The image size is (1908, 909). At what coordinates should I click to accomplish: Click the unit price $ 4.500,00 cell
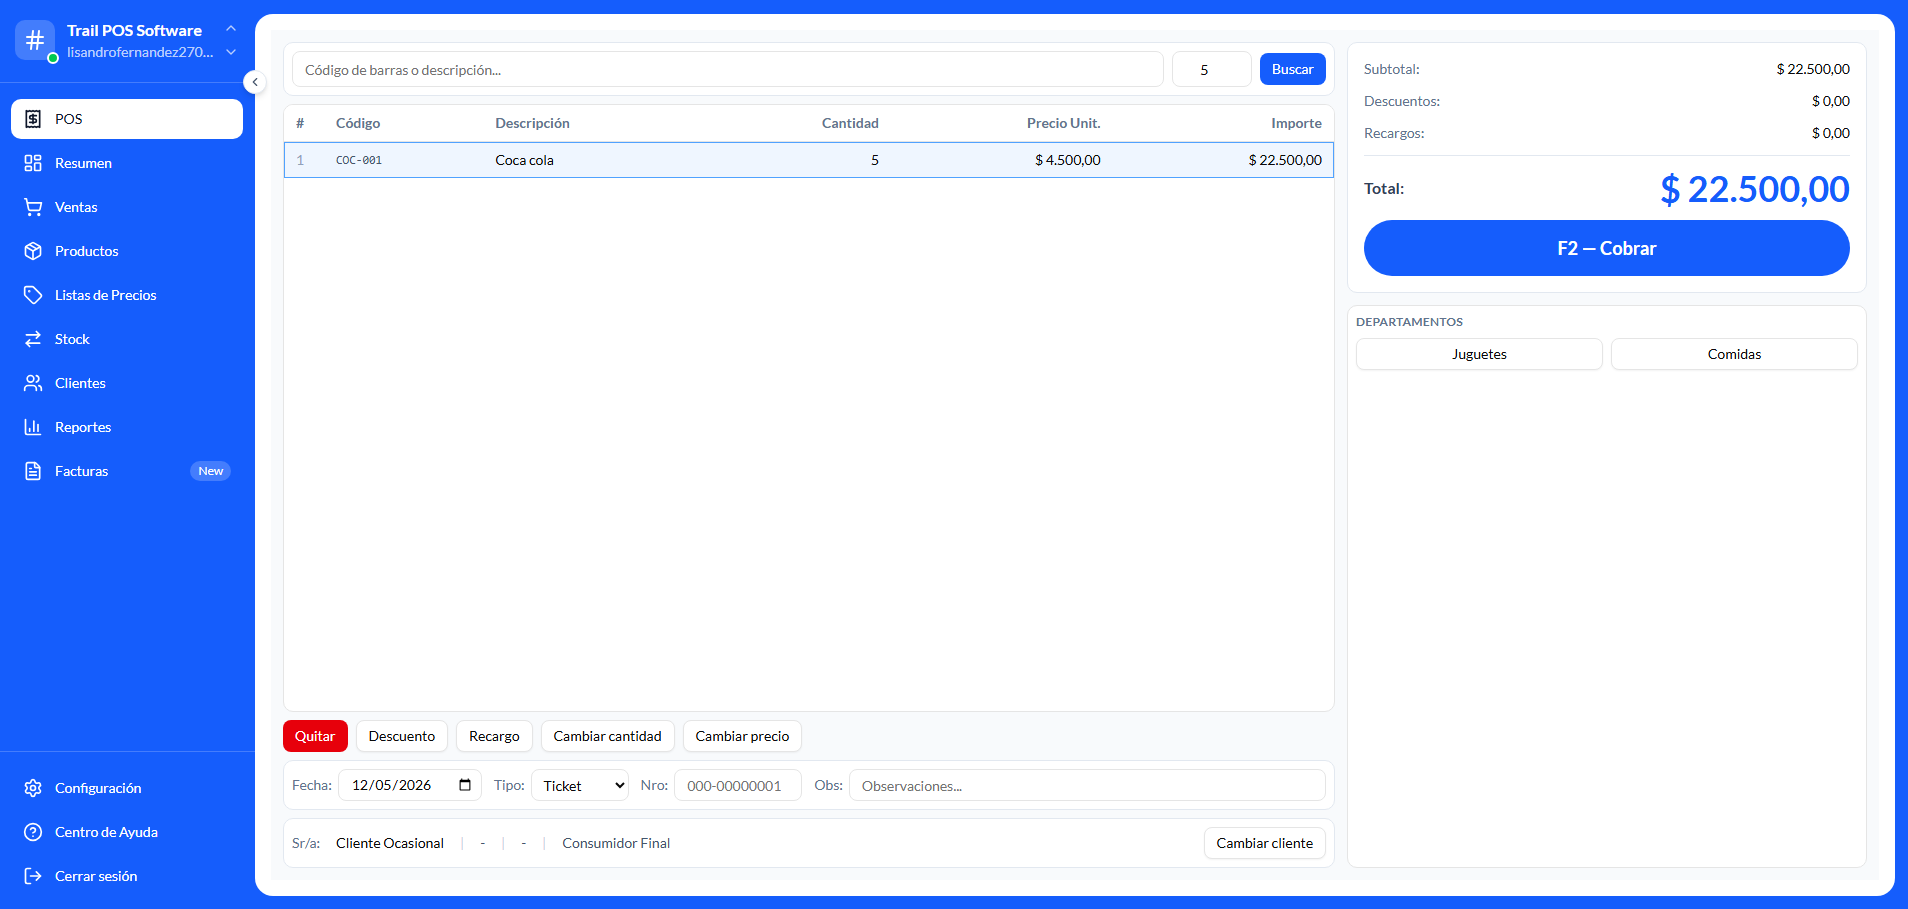(x=1068, y=160)
